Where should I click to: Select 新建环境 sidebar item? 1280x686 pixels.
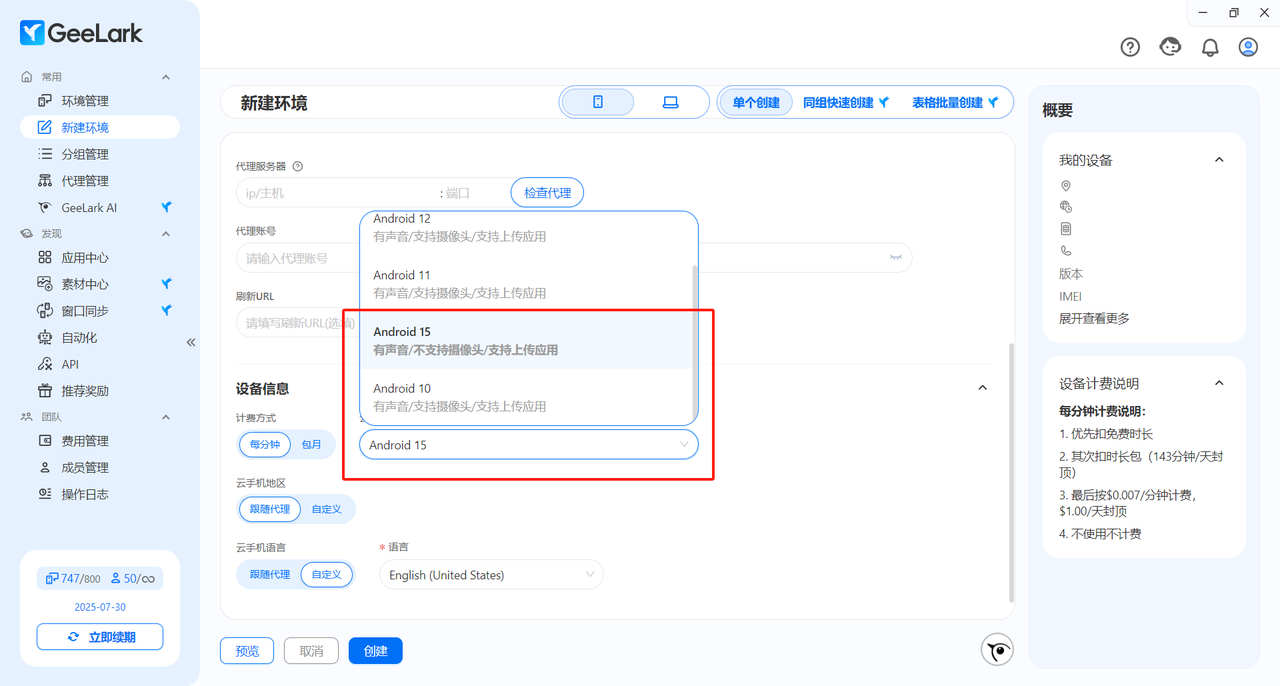[x=100, y=127]
